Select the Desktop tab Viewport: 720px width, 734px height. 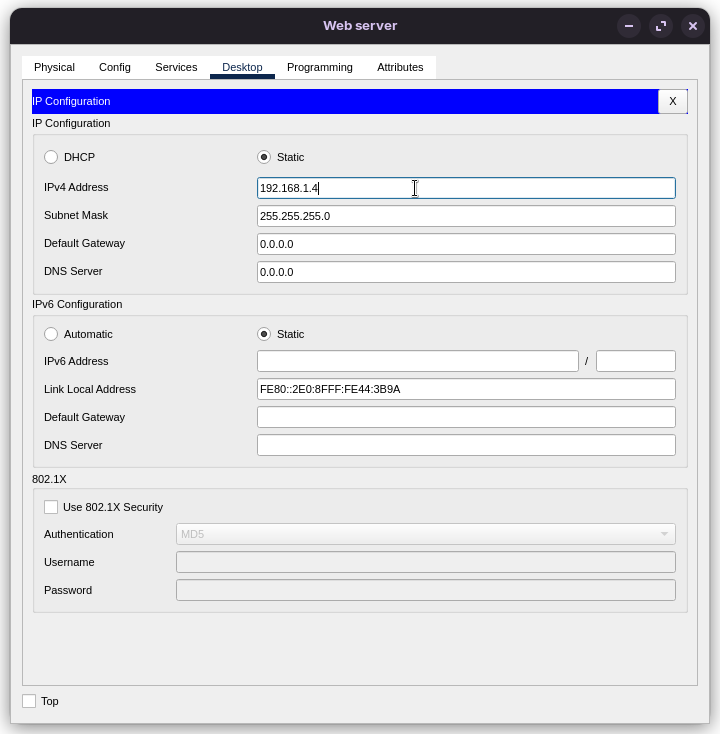(x=242, y=67)
